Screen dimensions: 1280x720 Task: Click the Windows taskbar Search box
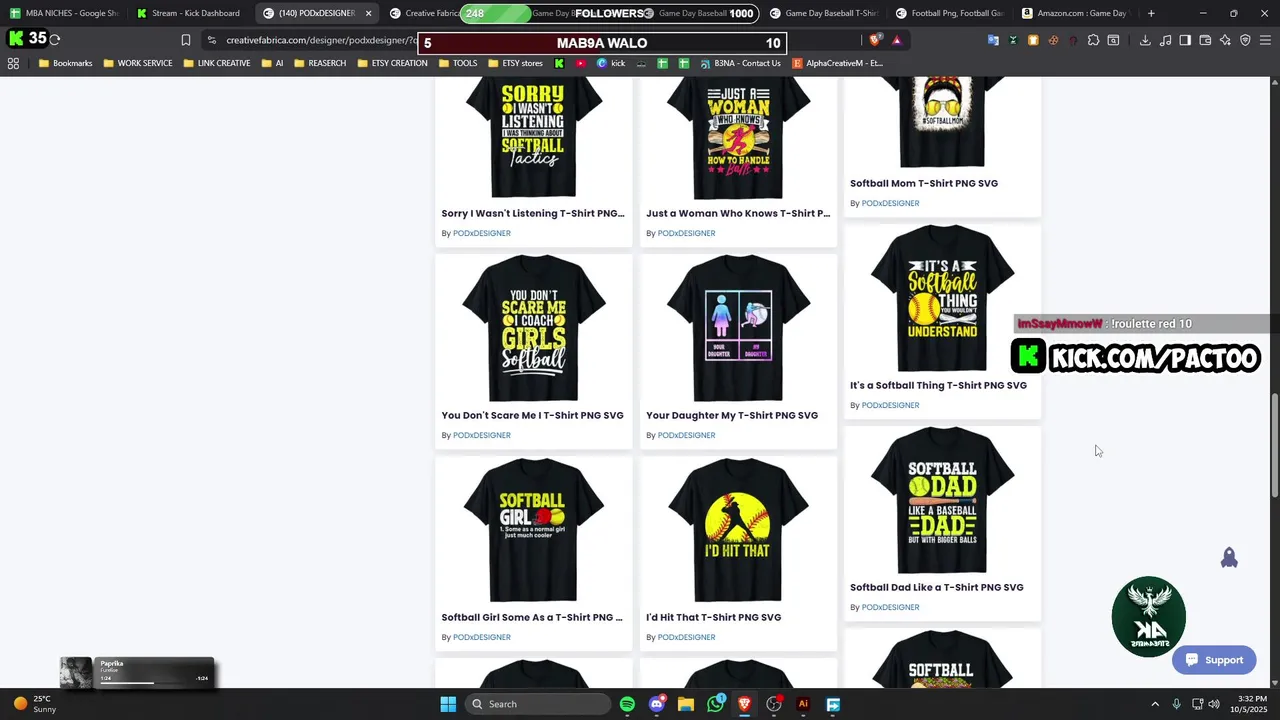pos(538,704)
